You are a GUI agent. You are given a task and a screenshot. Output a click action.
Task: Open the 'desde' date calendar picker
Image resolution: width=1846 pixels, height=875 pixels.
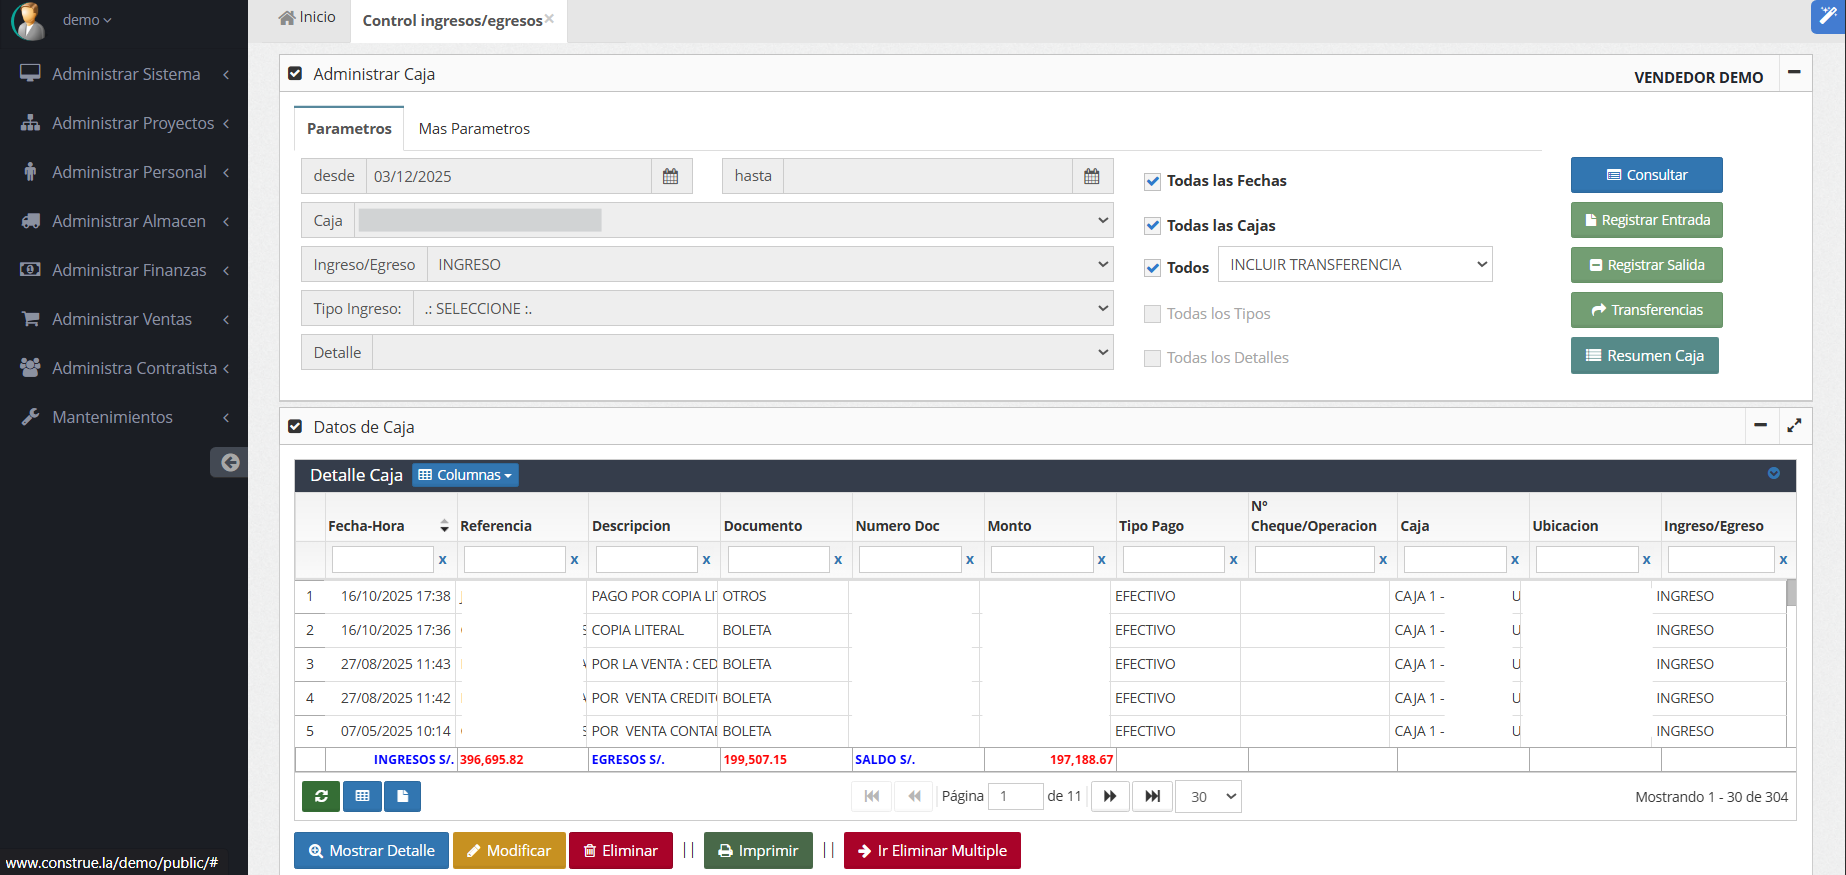[x=670, y=176]
